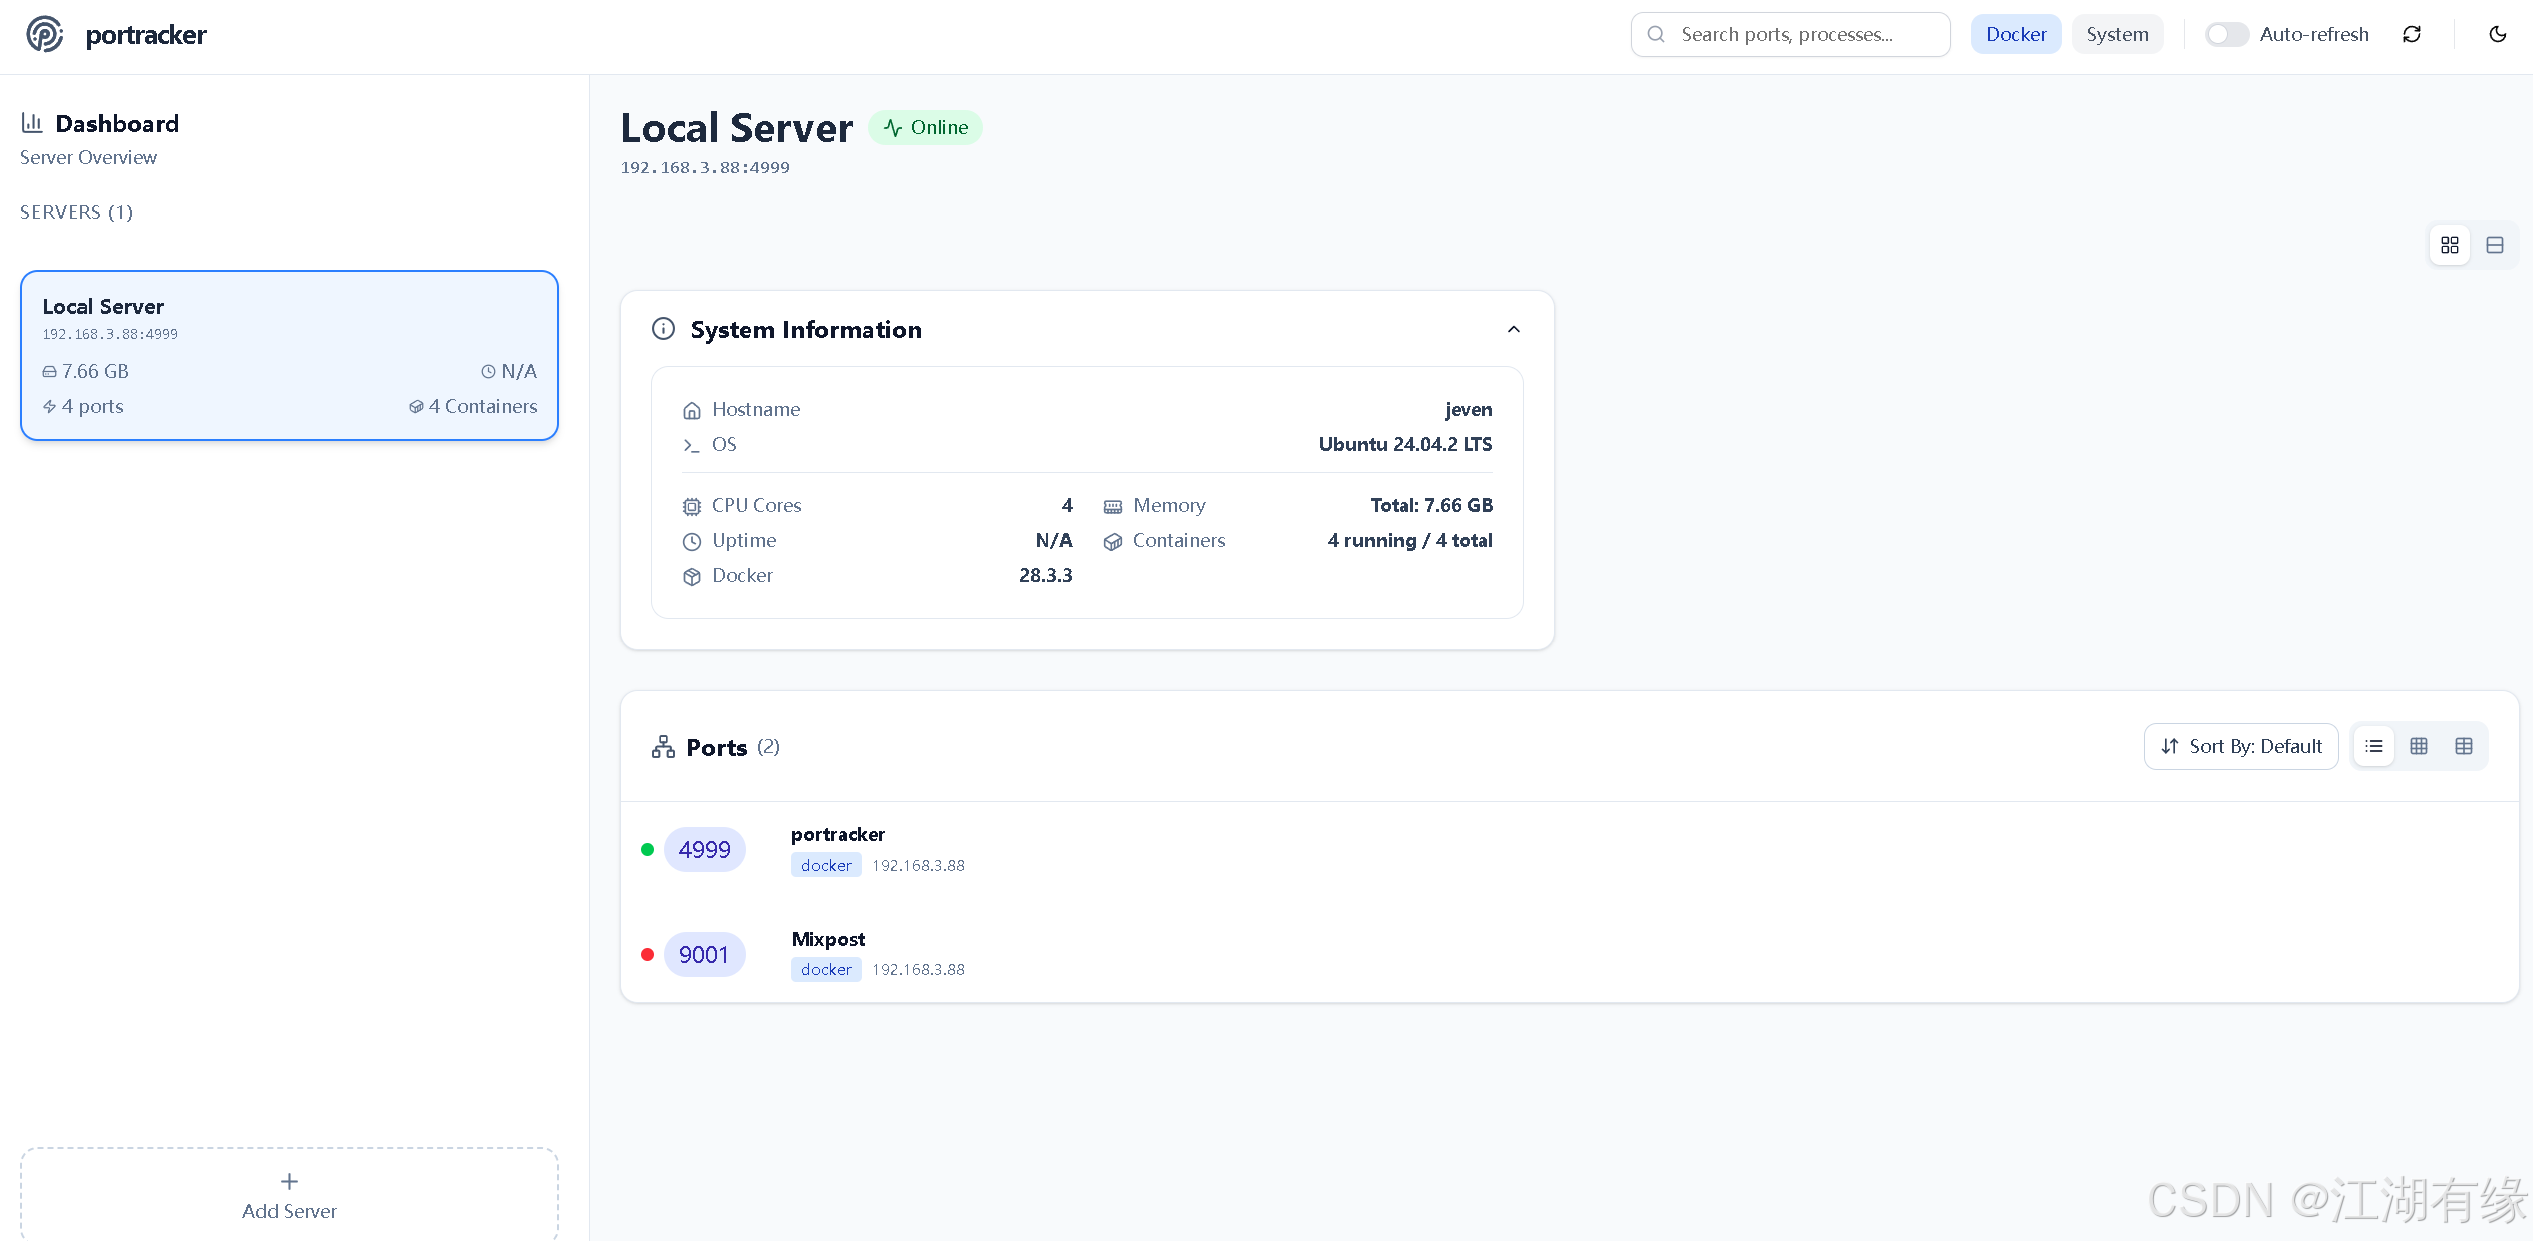Switch ports to list view

coord(2373,746)
